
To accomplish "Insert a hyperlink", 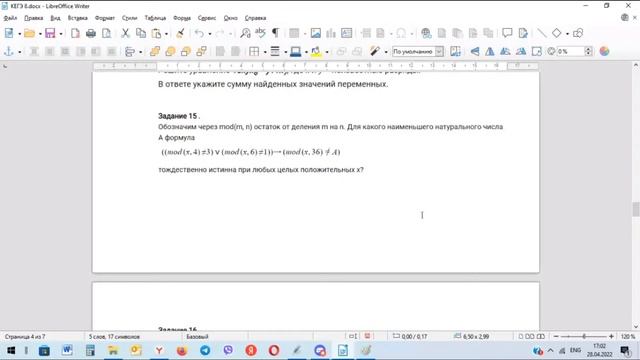I will pos(426,33).
